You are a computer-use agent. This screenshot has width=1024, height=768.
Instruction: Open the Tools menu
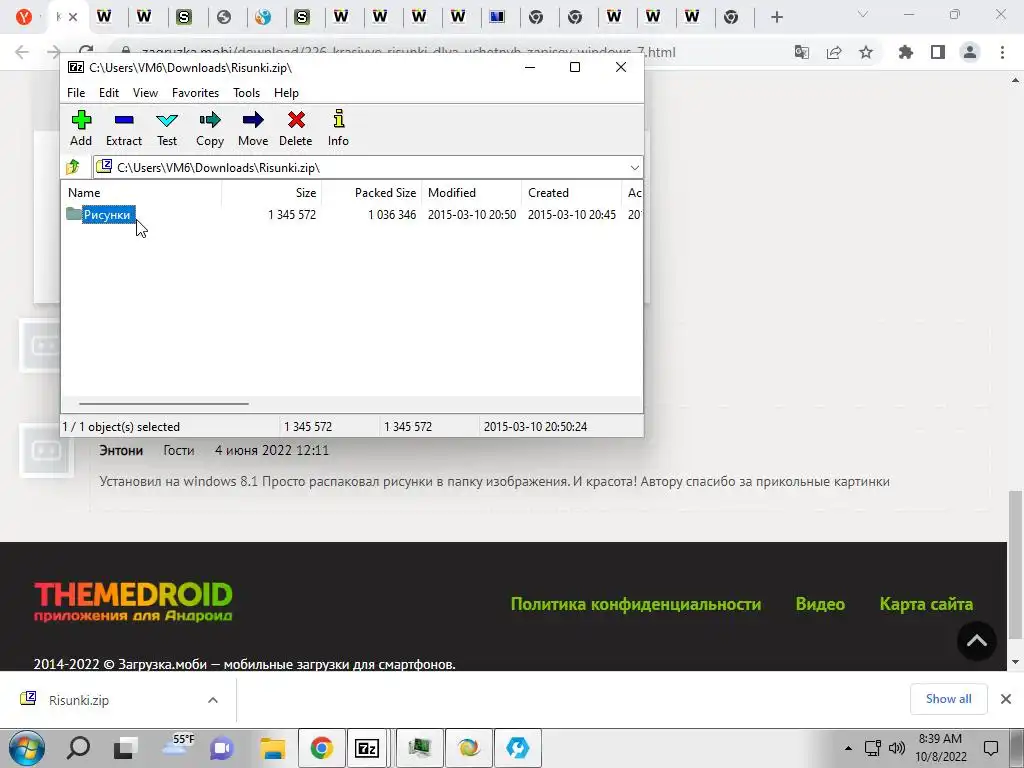click(246, 93)
